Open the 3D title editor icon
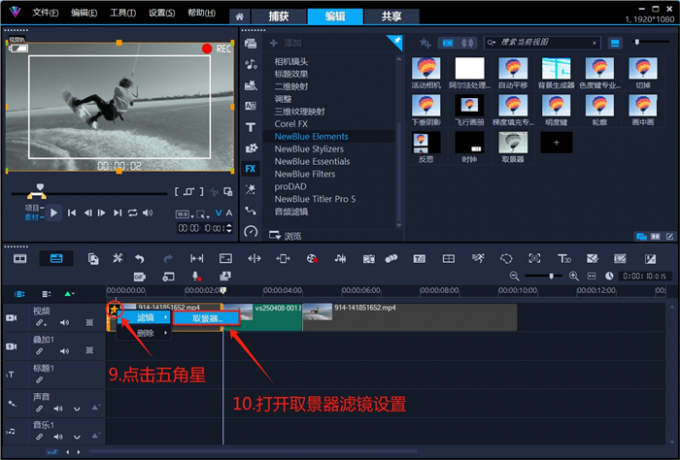This screenshot has height=460, width=680. pos(564,259)
